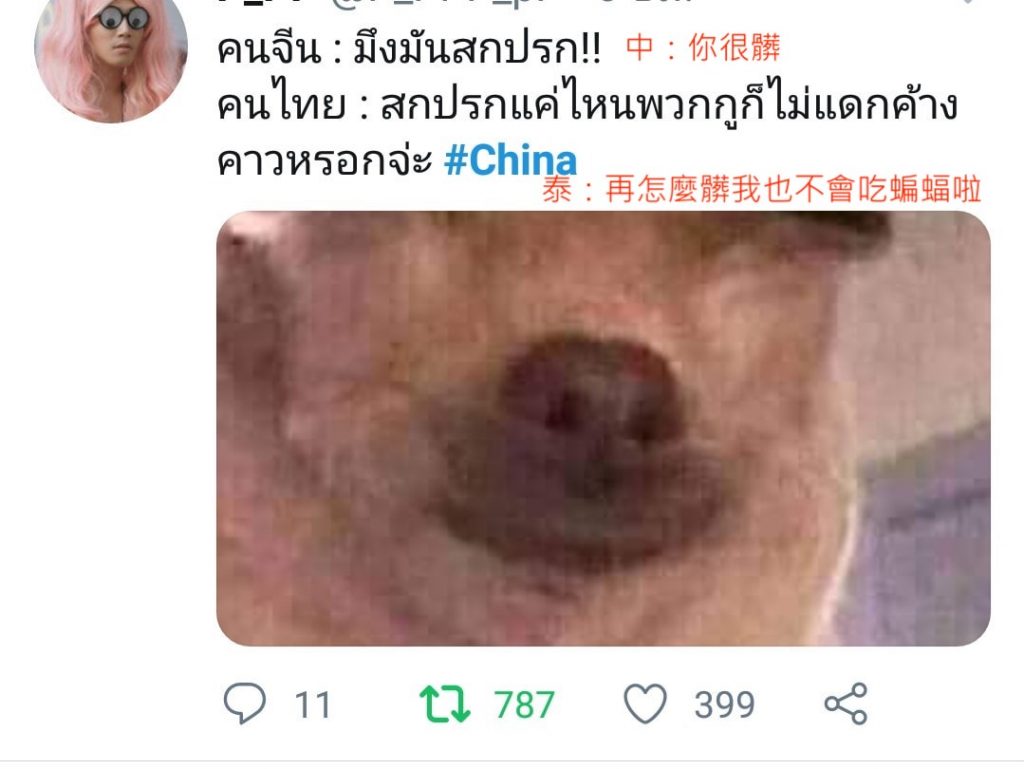Open the share icon menu
This screenshot has width=1024, height=769.
click(846, 704)
